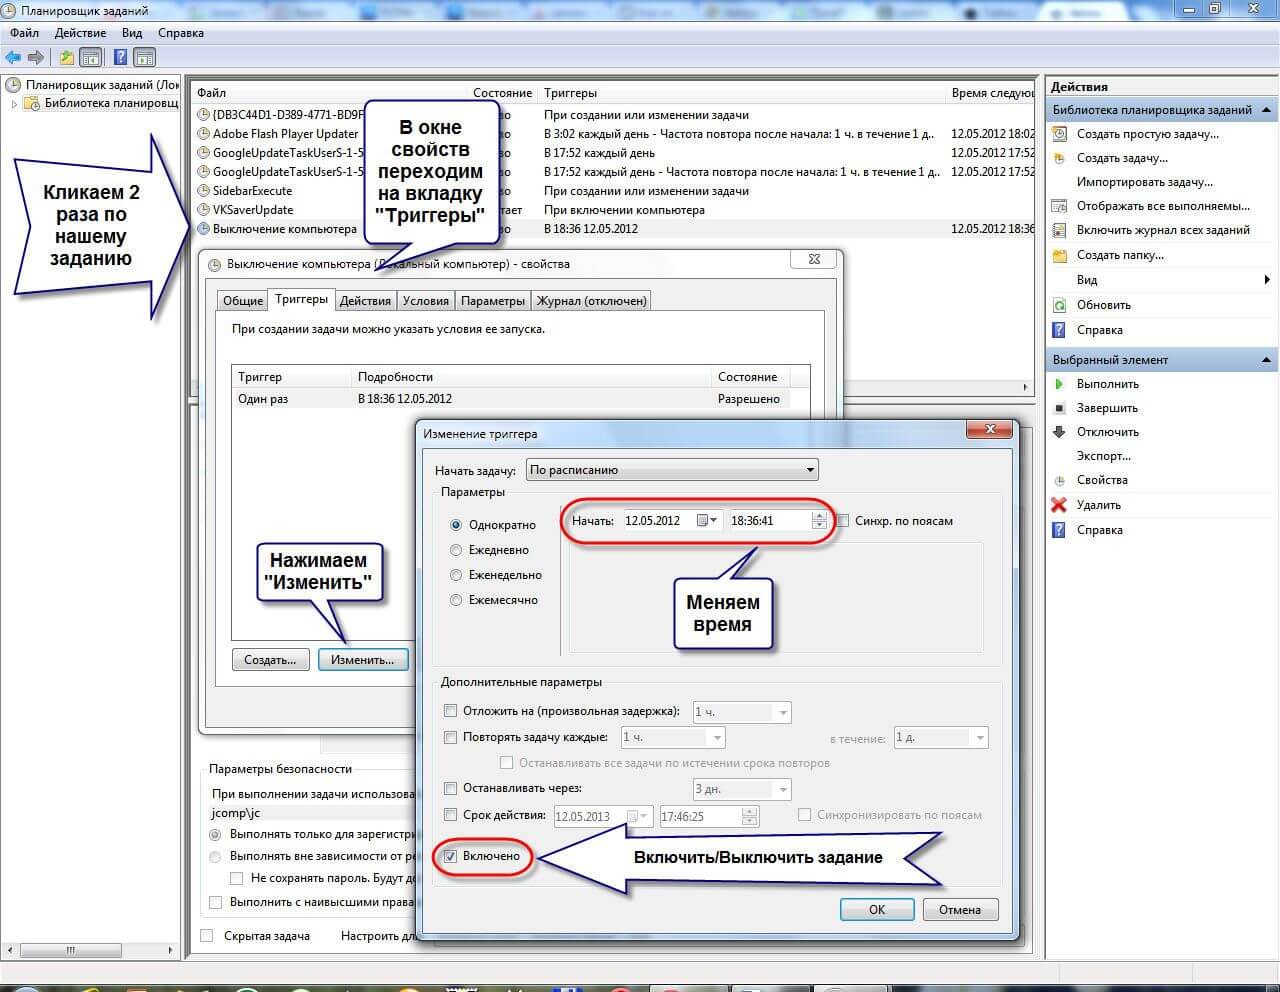The image size is (1280, 992).
Task: Select the 'Ежемесячно' radio button
Action: coord(456,600)
